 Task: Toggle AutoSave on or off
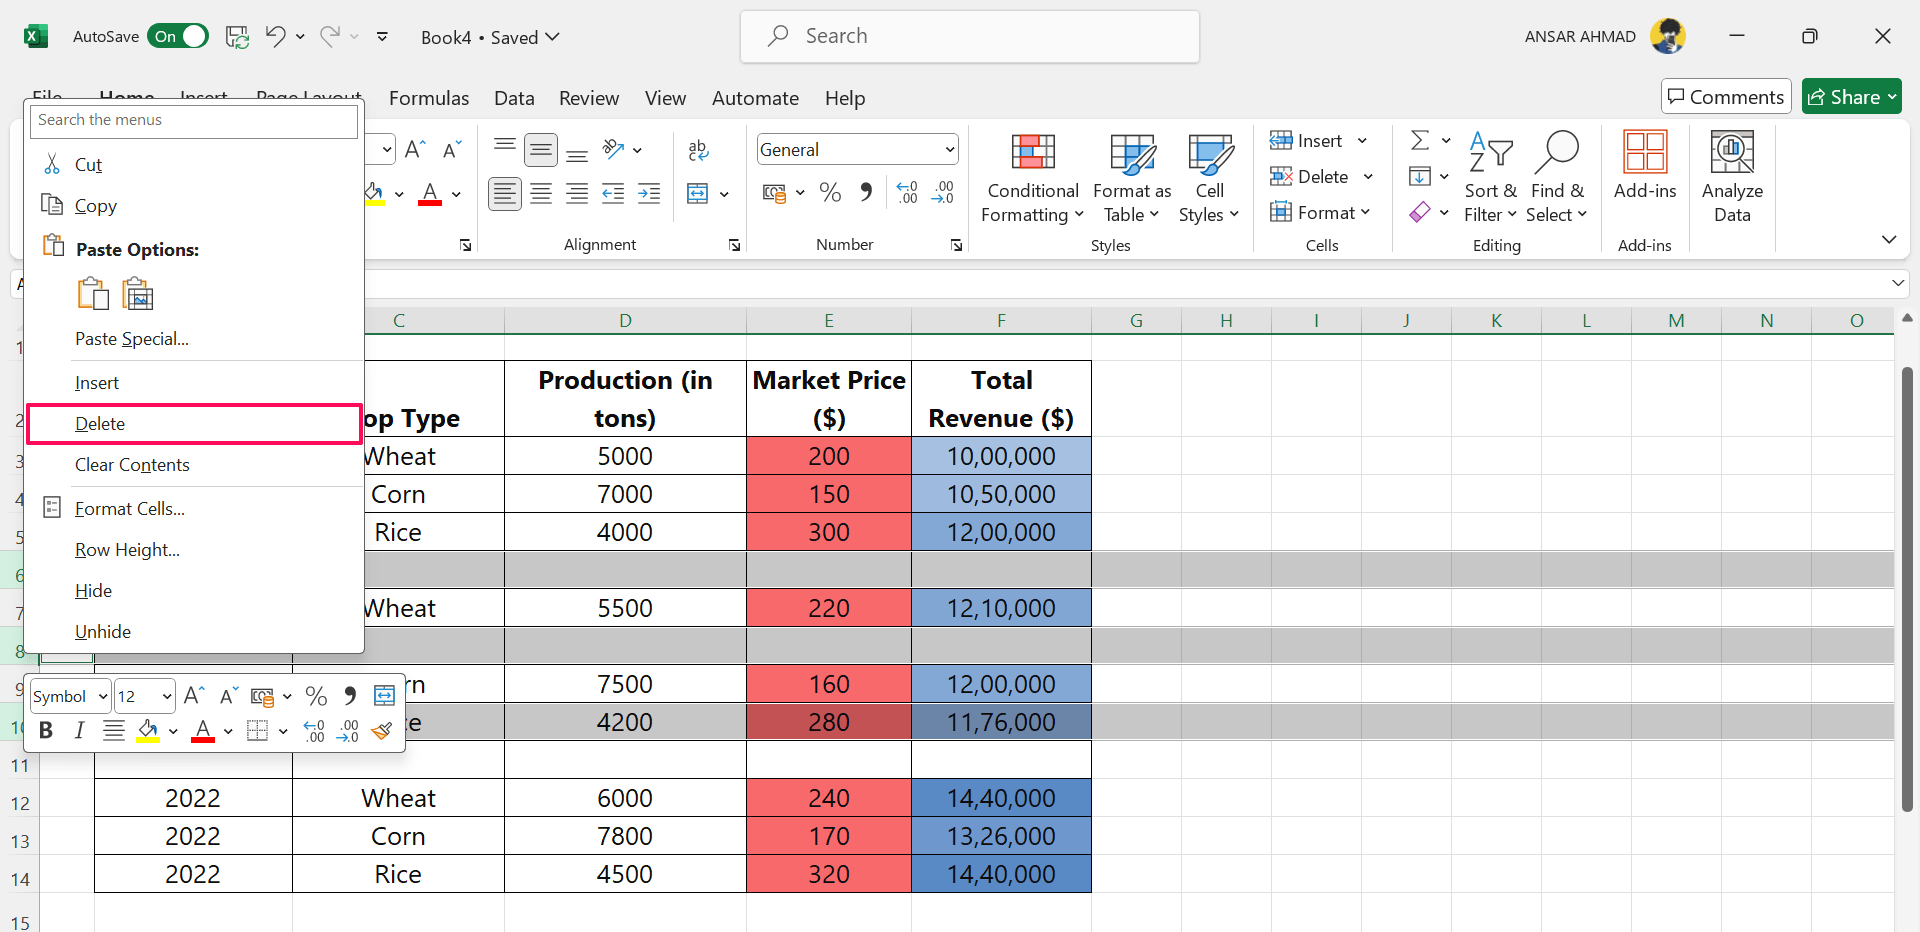pyautogui.click(x=178, y=35)
